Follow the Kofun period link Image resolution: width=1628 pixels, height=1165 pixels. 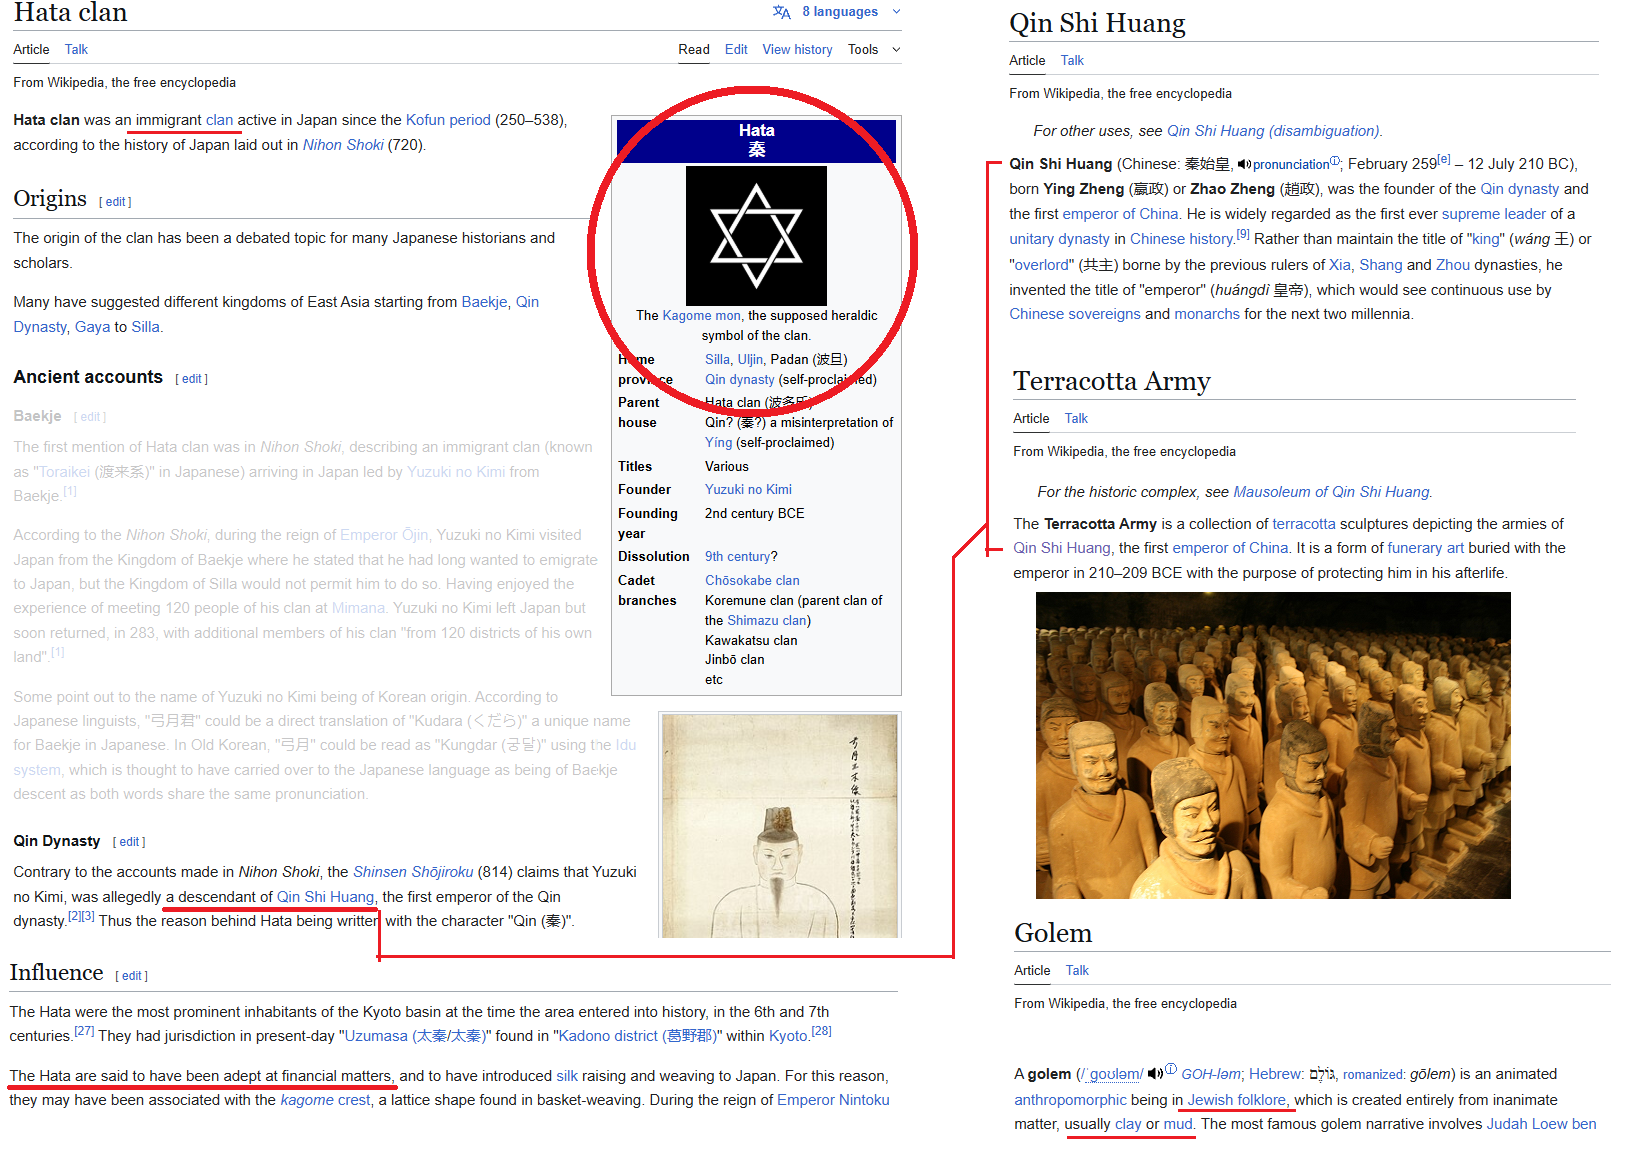(448, 120)
